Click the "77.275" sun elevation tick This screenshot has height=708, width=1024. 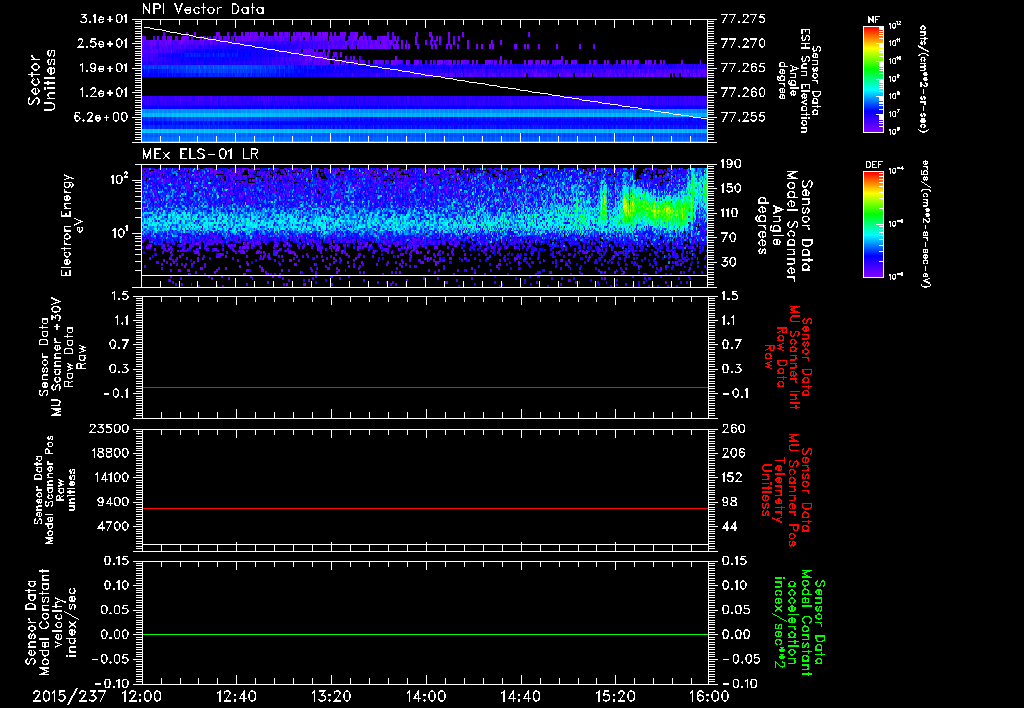point(743,19)
